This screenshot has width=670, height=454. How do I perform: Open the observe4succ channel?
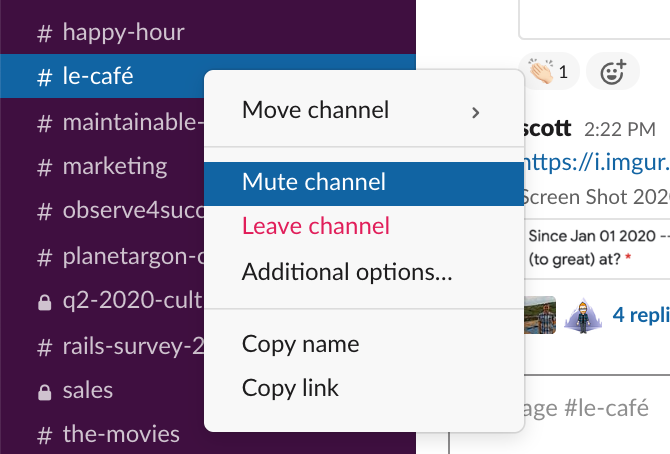click(x=103, y=211)
